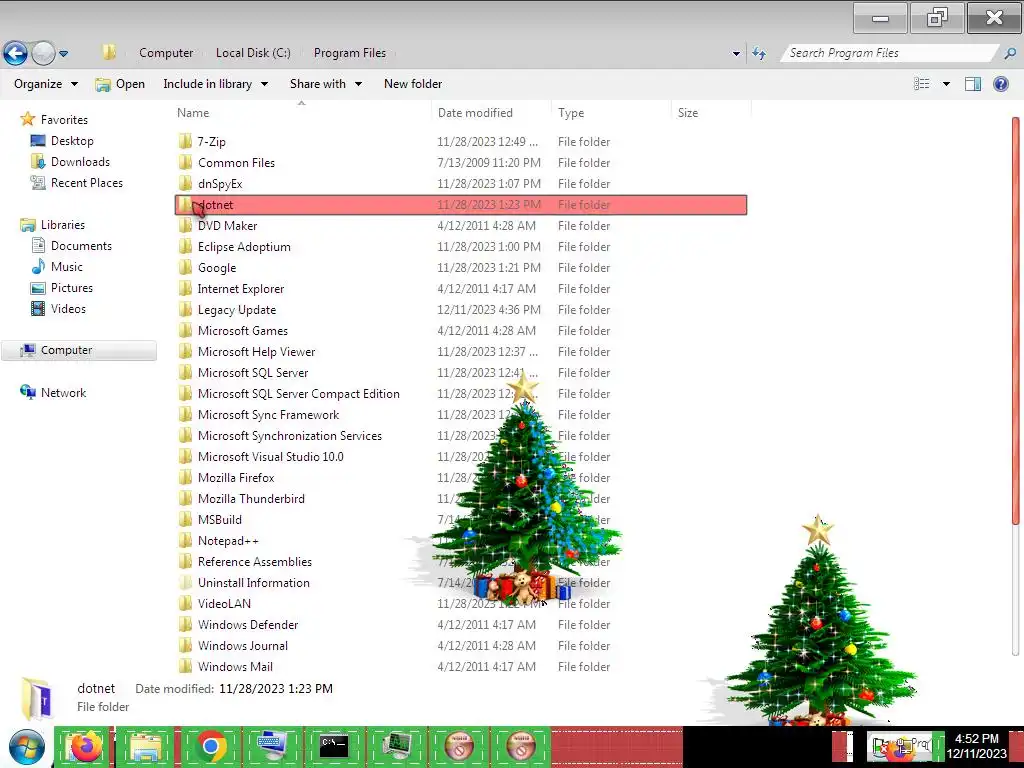This screenshot has height=768, width=1024.
Task: Click the Microsoft Help Viewer folder name
Action: [x=256, y=351]
